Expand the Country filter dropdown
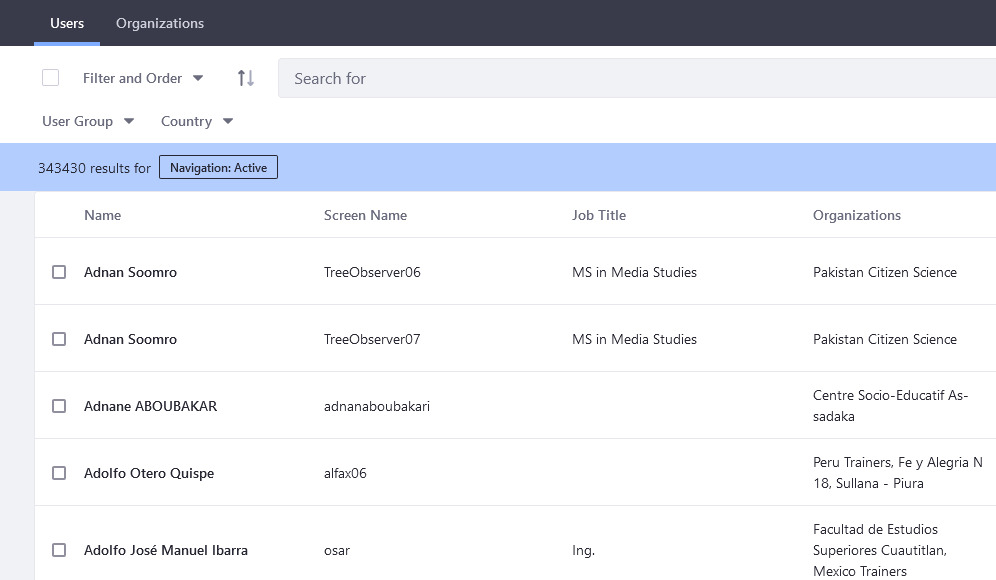This screenshot has height=580, width=996. [x=197, y=121]
